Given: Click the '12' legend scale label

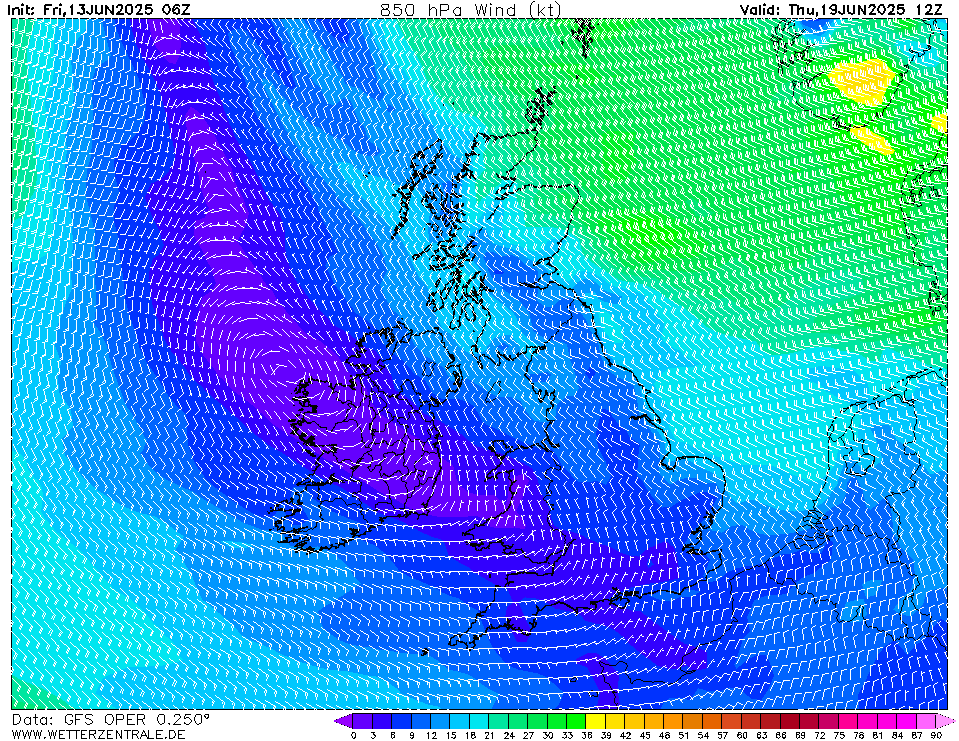Looking at the screenshot, I should (x=431, y=735).
